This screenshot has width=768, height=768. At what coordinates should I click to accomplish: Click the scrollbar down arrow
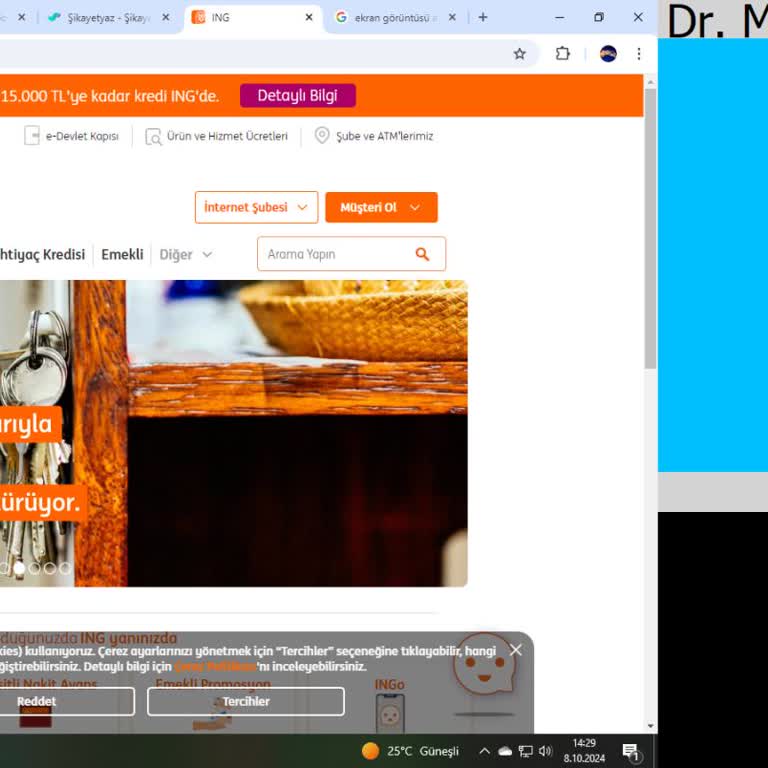[650, 726]
